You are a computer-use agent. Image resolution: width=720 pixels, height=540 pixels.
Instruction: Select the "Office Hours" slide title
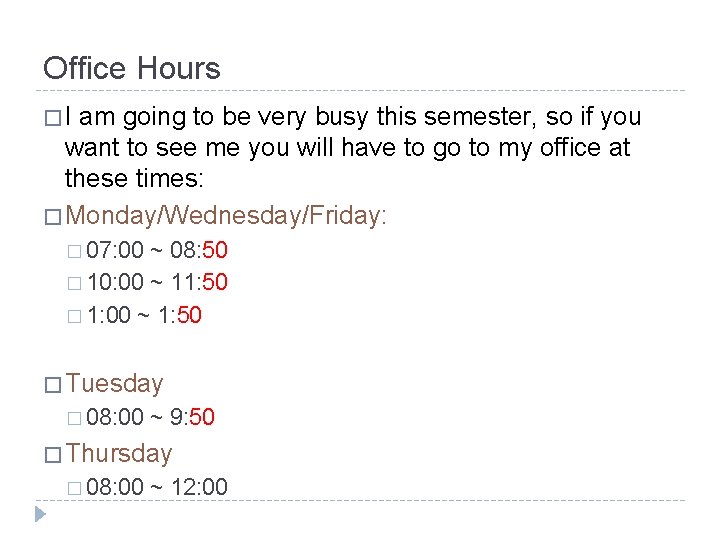click(132, 69)
